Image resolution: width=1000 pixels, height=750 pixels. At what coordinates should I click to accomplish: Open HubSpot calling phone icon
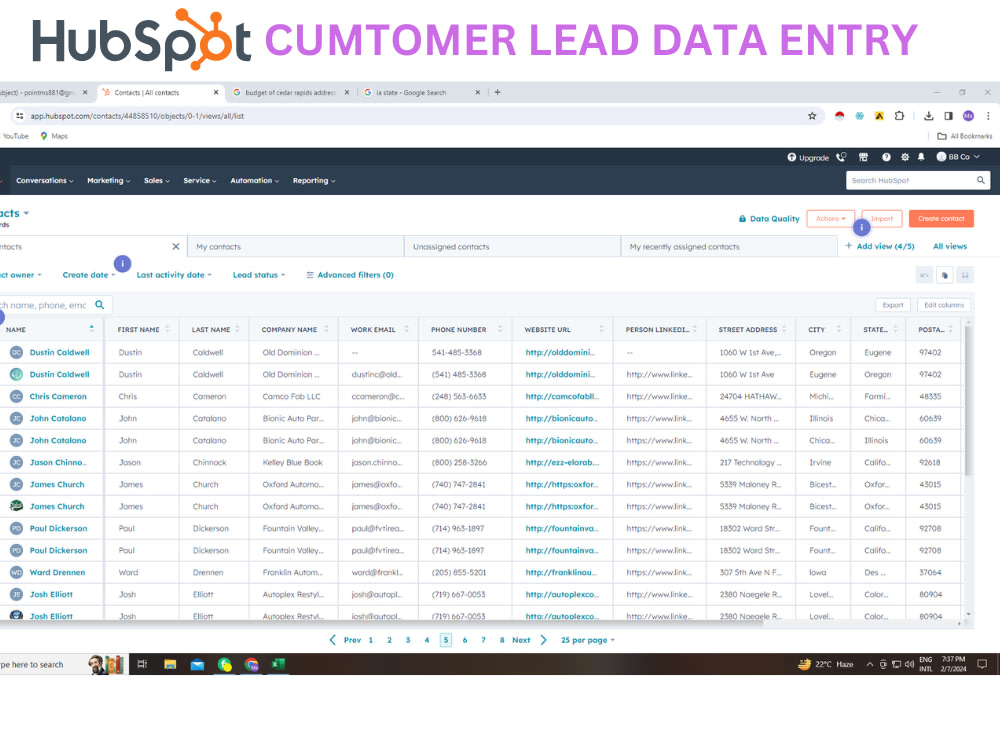click(x=841, y=157)
